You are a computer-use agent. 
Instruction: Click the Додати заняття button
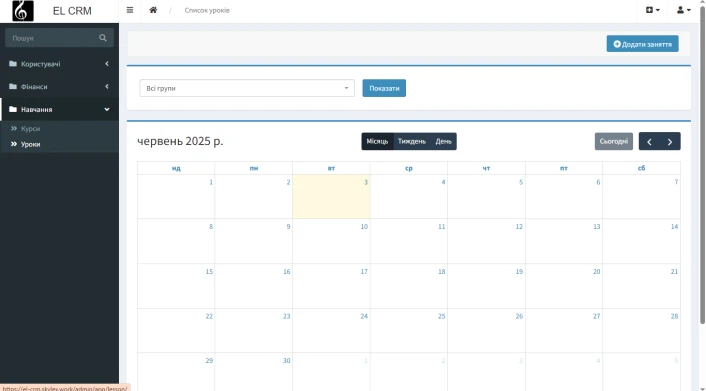(643, 44)
